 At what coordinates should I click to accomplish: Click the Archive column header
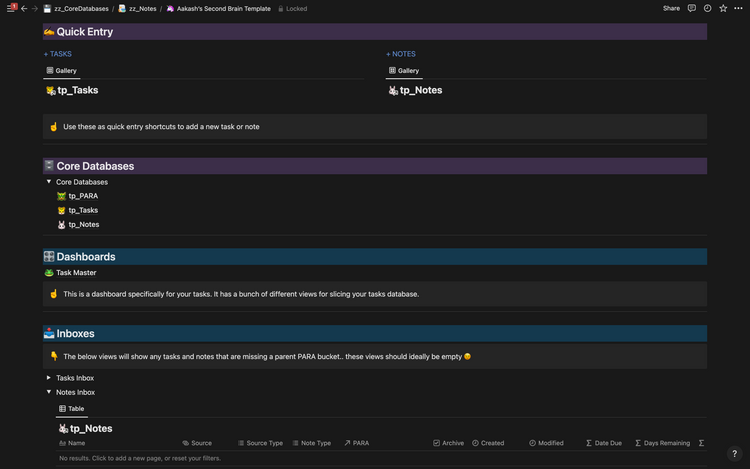[449, 443]
